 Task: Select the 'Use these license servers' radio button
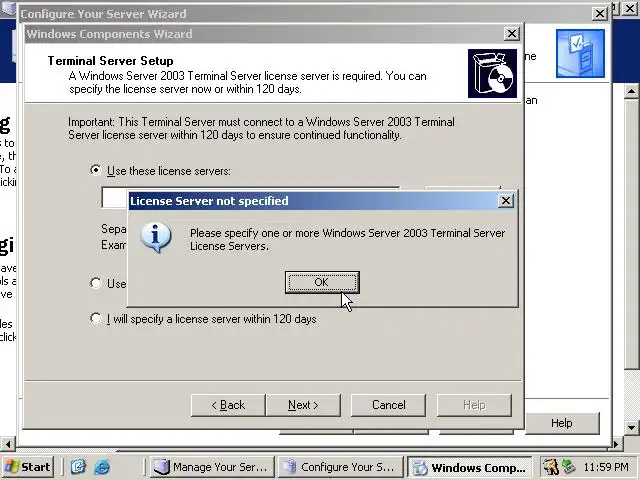pyautogui.click(x=96, y=170)
